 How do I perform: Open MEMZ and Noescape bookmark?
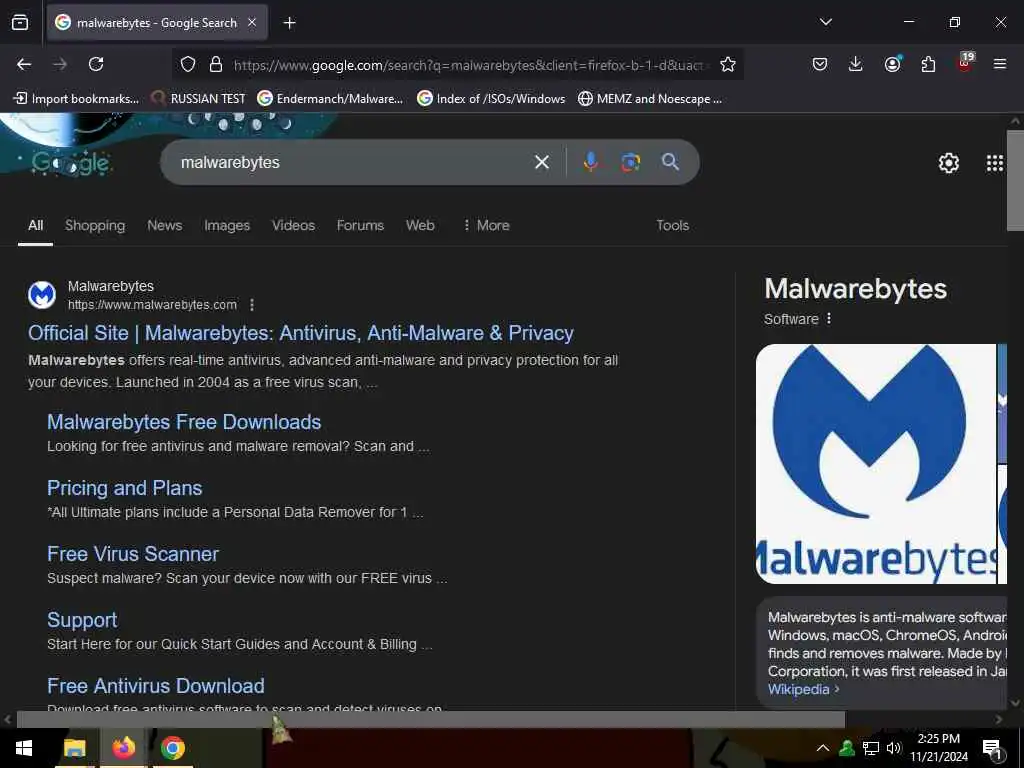coord(650,99)
